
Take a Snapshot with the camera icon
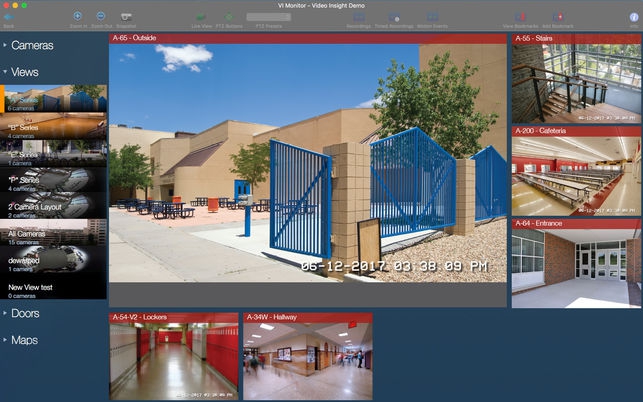click(126, 17)
